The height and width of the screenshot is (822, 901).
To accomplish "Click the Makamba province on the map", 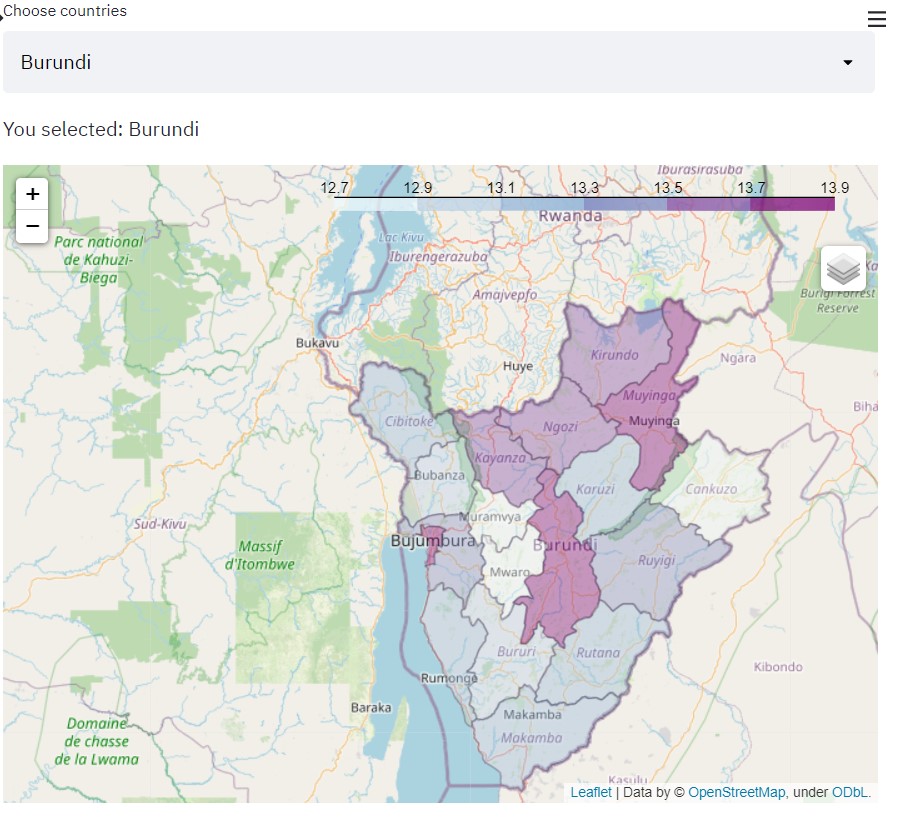I will [x=530, y=738].
